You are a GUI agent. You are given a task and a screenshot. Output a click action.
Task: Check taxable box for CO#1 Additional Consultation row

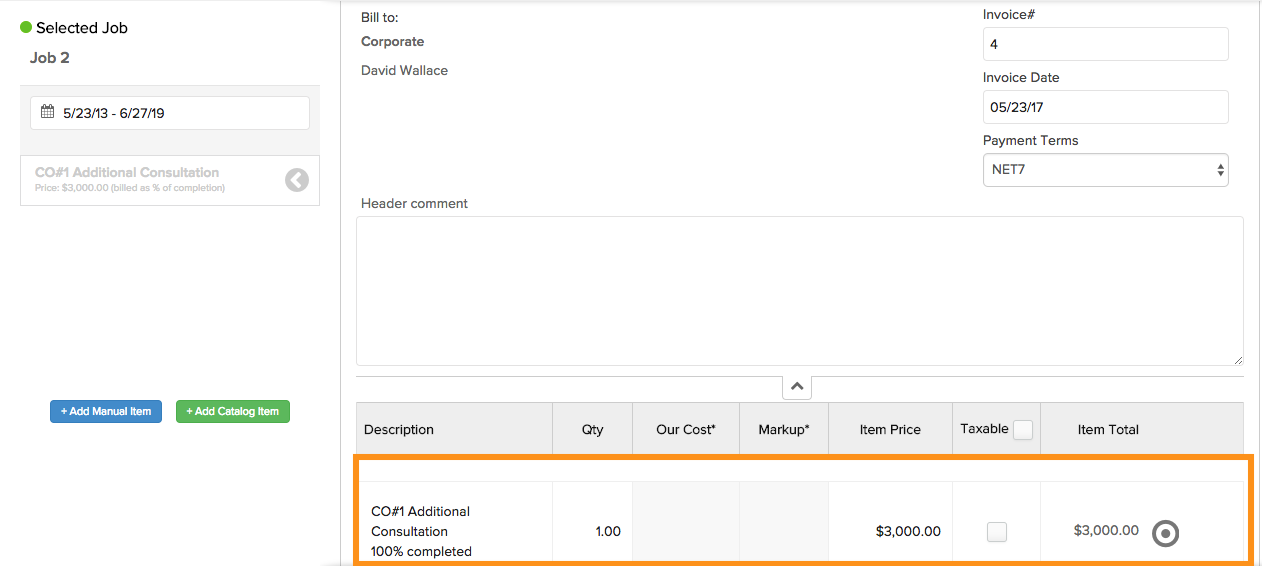click(997, 532)
